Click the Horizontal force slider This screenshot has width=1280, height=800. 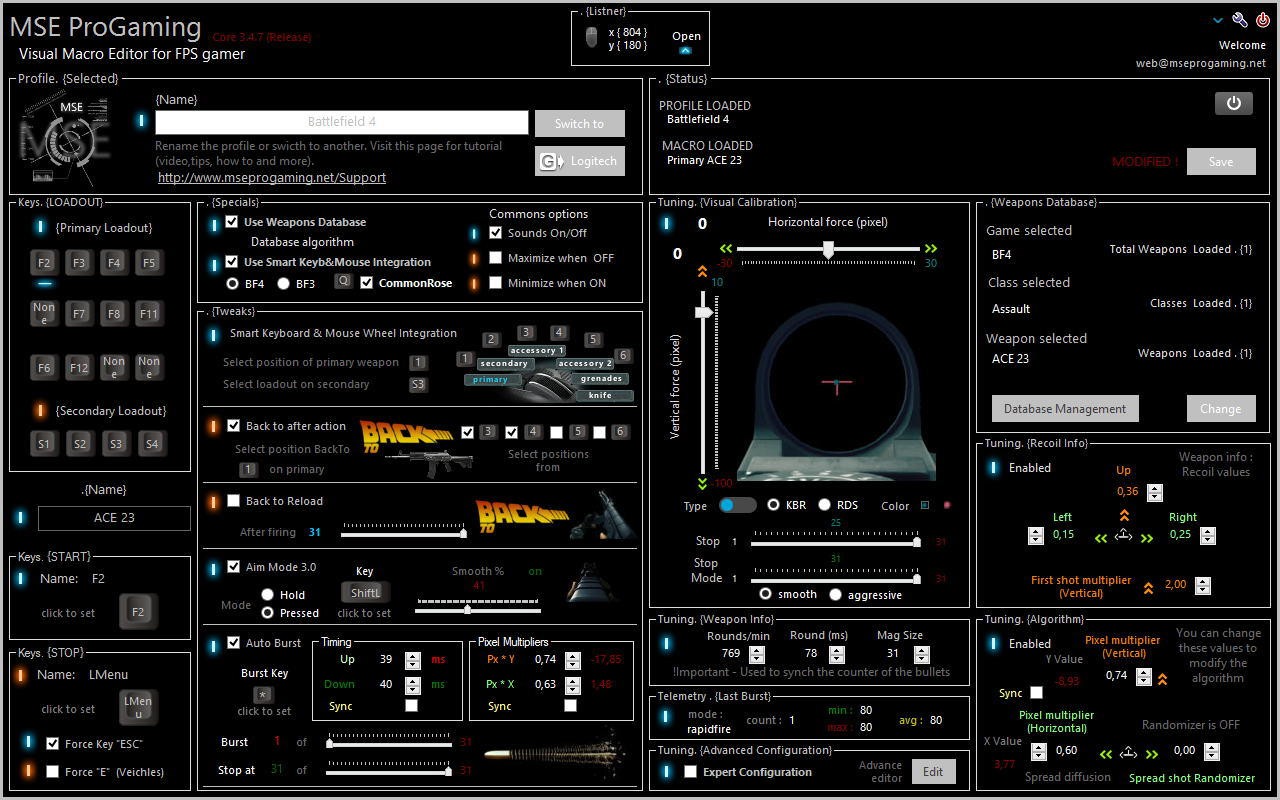pos(829,249)
